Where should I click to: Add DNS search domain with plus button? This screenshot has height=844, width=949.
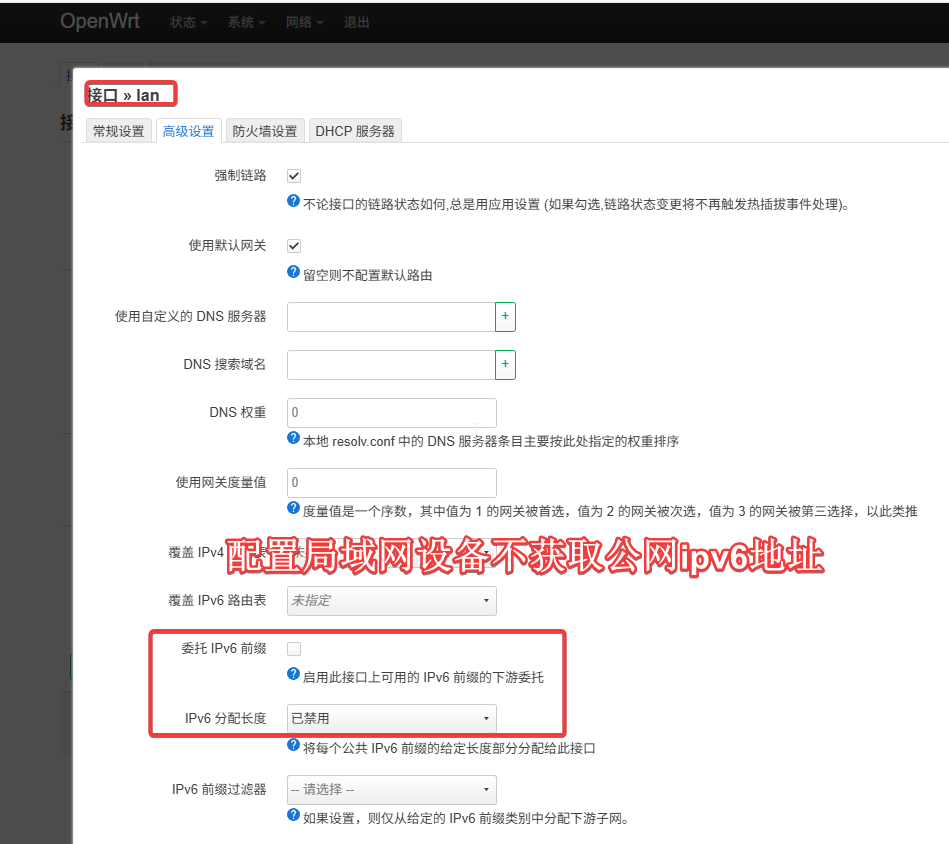pyautogui.click(x=505, y=365)
